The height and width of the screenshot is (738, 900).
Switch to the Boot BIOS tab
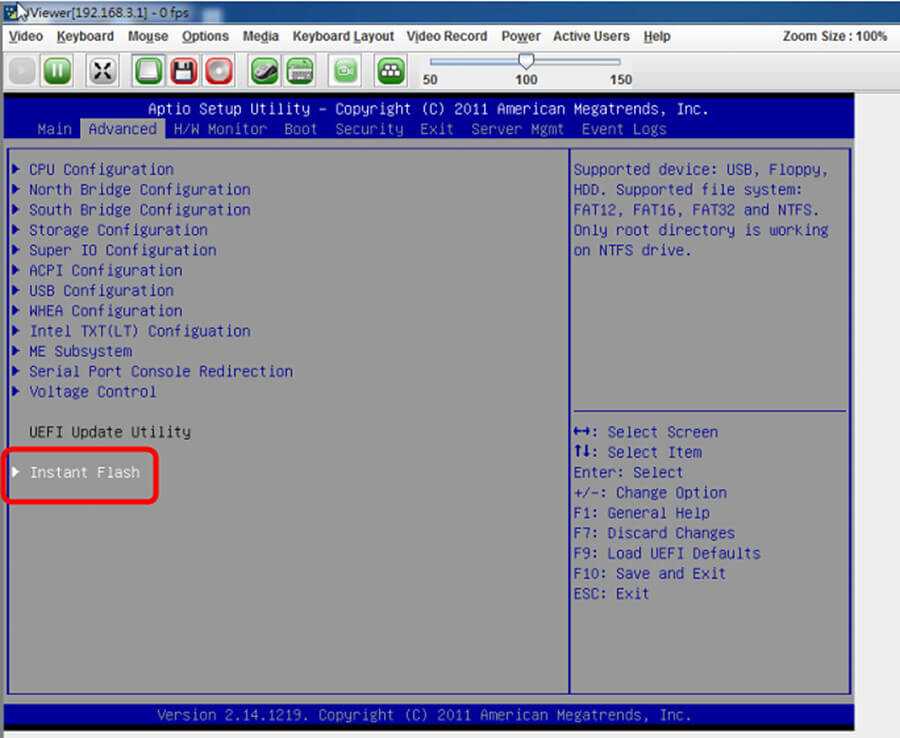(x=300, y=129)
